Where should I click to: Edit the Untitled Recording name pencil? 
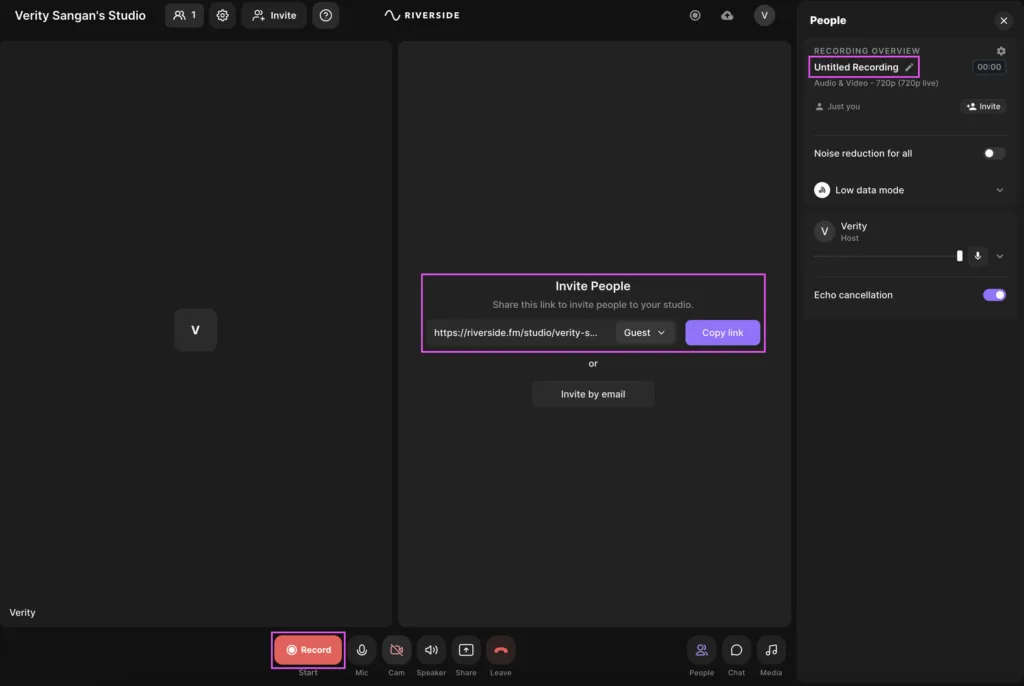click(x=908, y=67)
